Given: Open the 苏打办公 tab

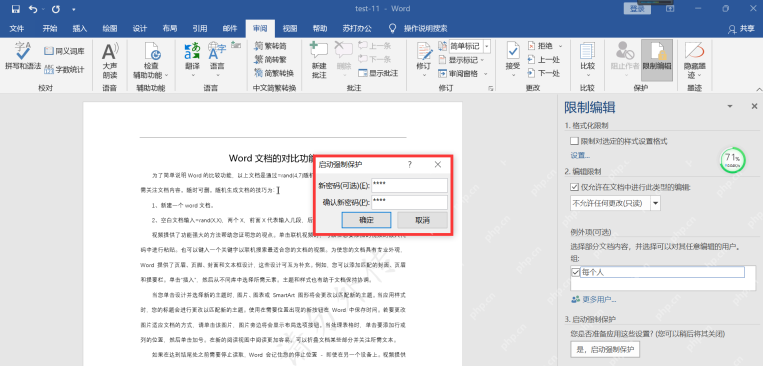Looking at the screenshot, I should pos(357,28).
